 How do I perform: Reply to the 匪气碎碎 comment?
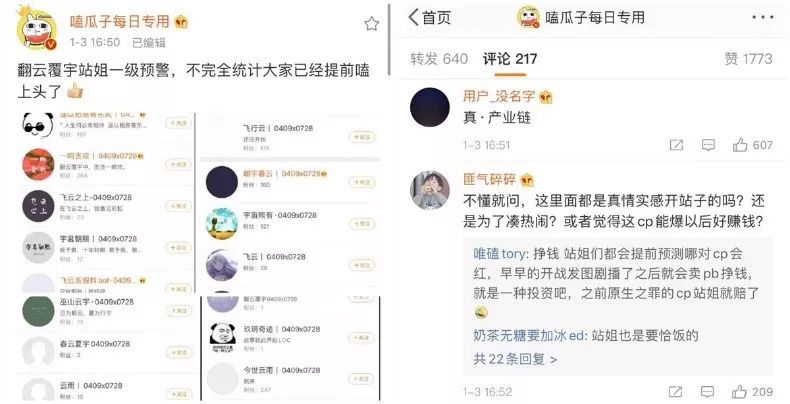707,391
